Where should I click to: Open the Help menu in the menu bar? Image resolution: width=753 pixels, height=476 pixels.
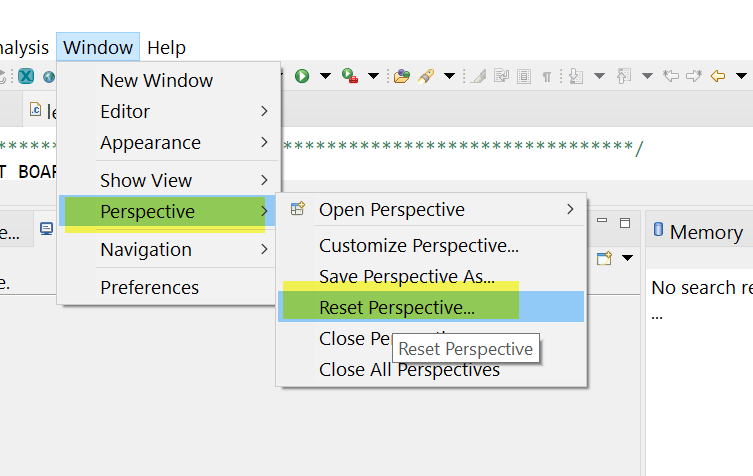coord(166,47)
